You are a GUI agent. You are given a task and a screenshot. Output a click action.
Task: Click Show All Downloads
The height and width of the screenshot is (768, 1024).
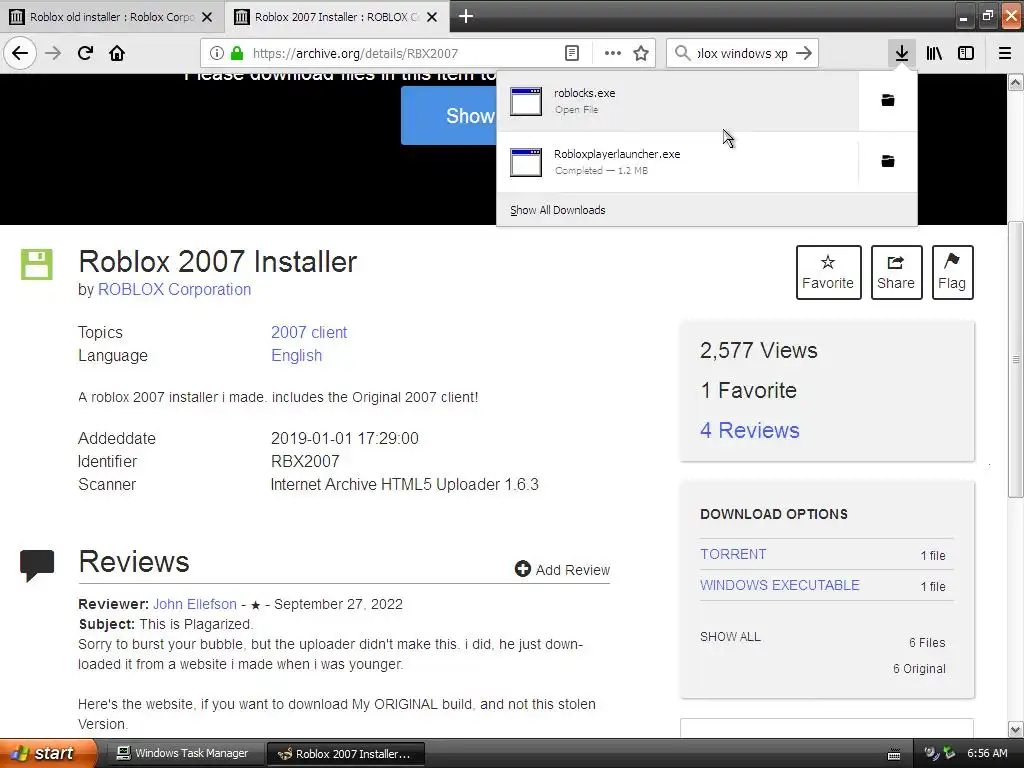pyautogui.click(x=558, y=210)
